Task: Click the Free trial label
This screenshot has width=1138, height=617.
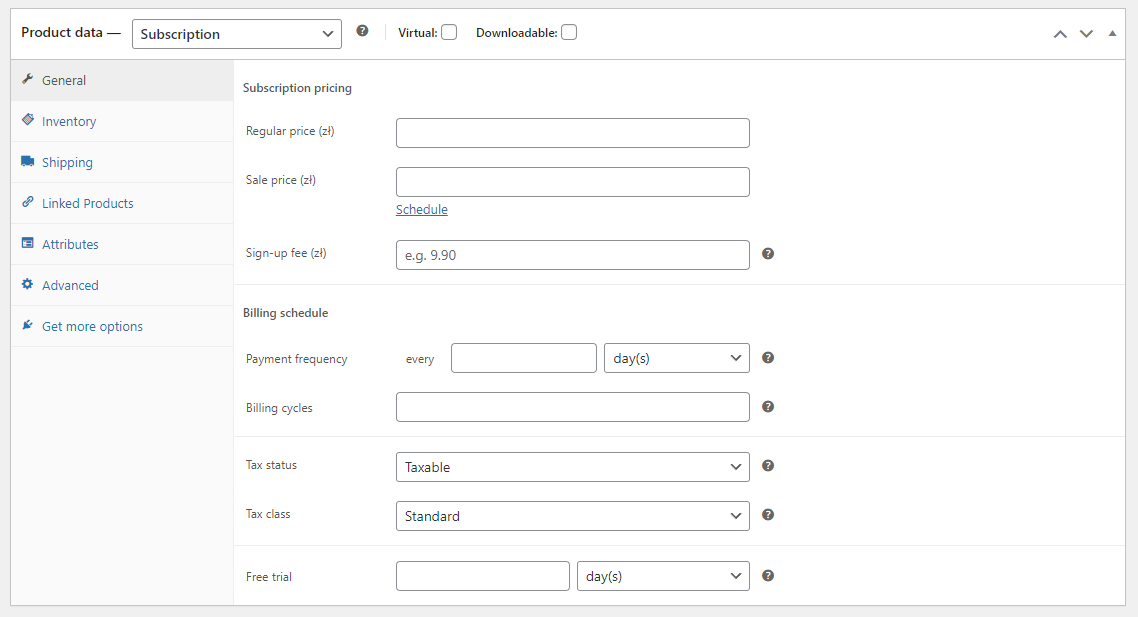Action: pyautogui.click(x=269, y=577)
